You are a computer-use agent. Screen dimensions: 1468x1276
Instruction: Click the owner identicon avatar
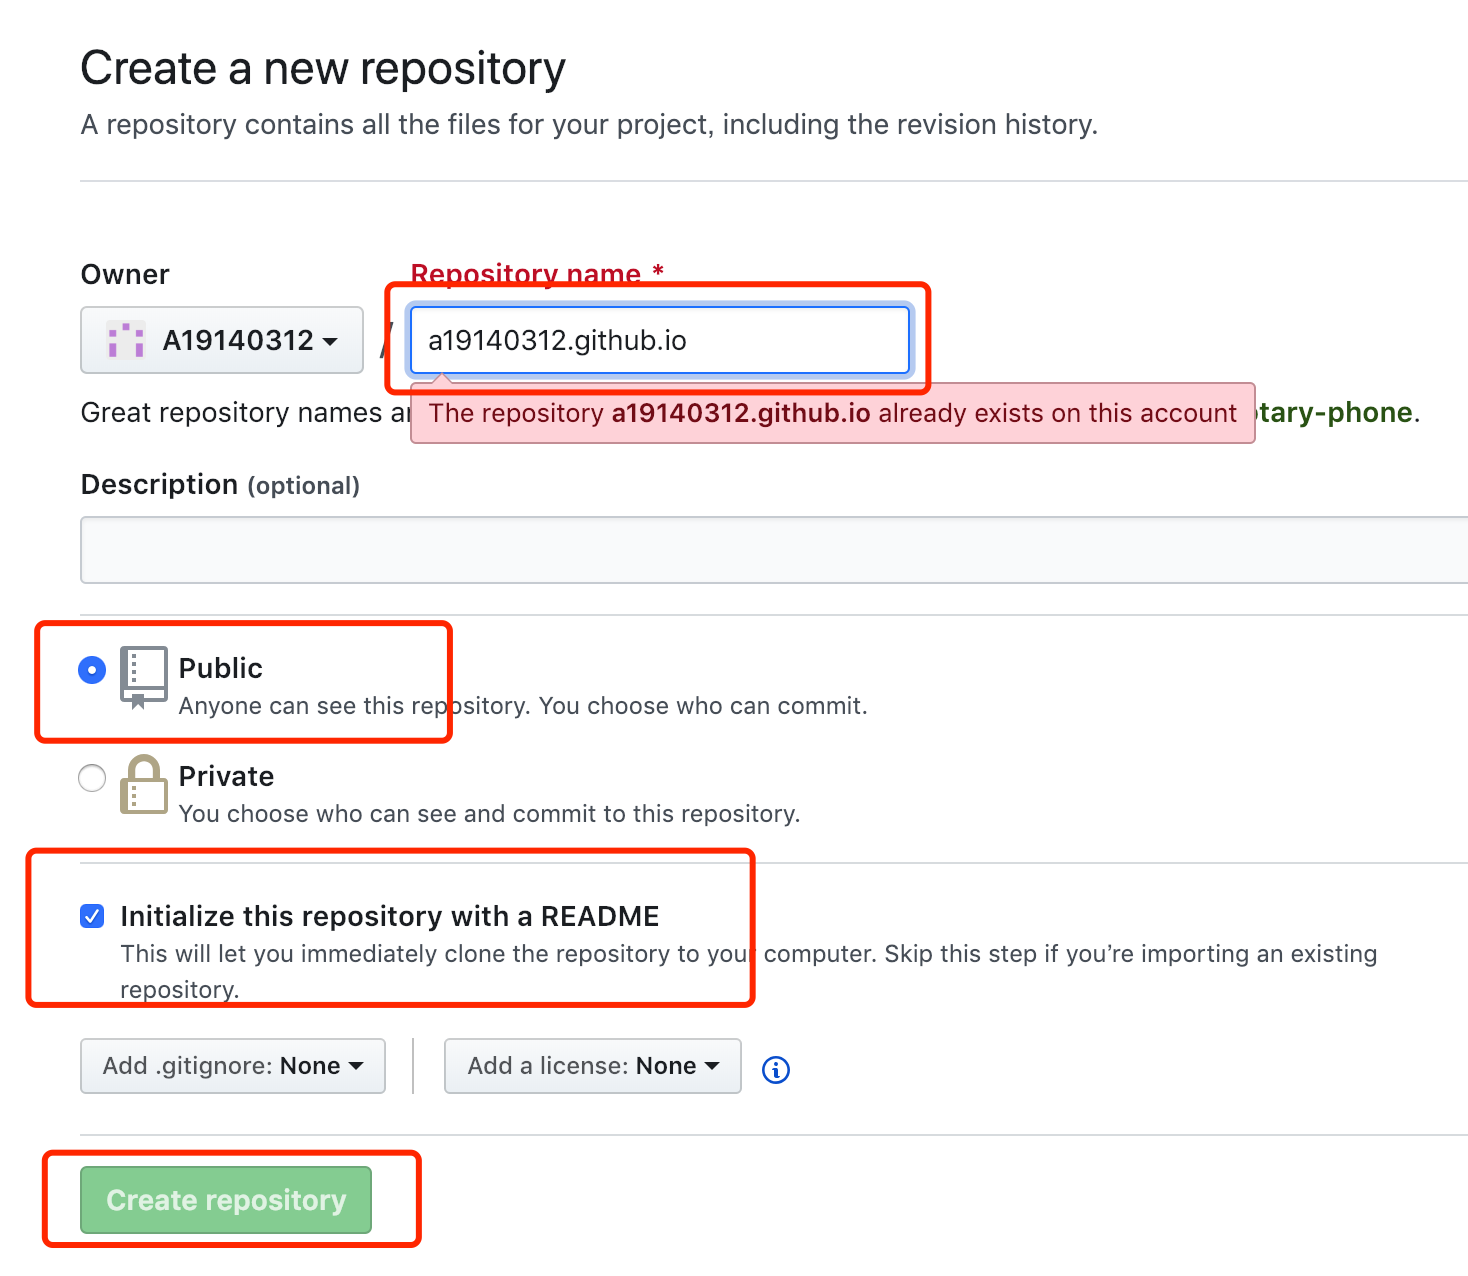[126, 340]
